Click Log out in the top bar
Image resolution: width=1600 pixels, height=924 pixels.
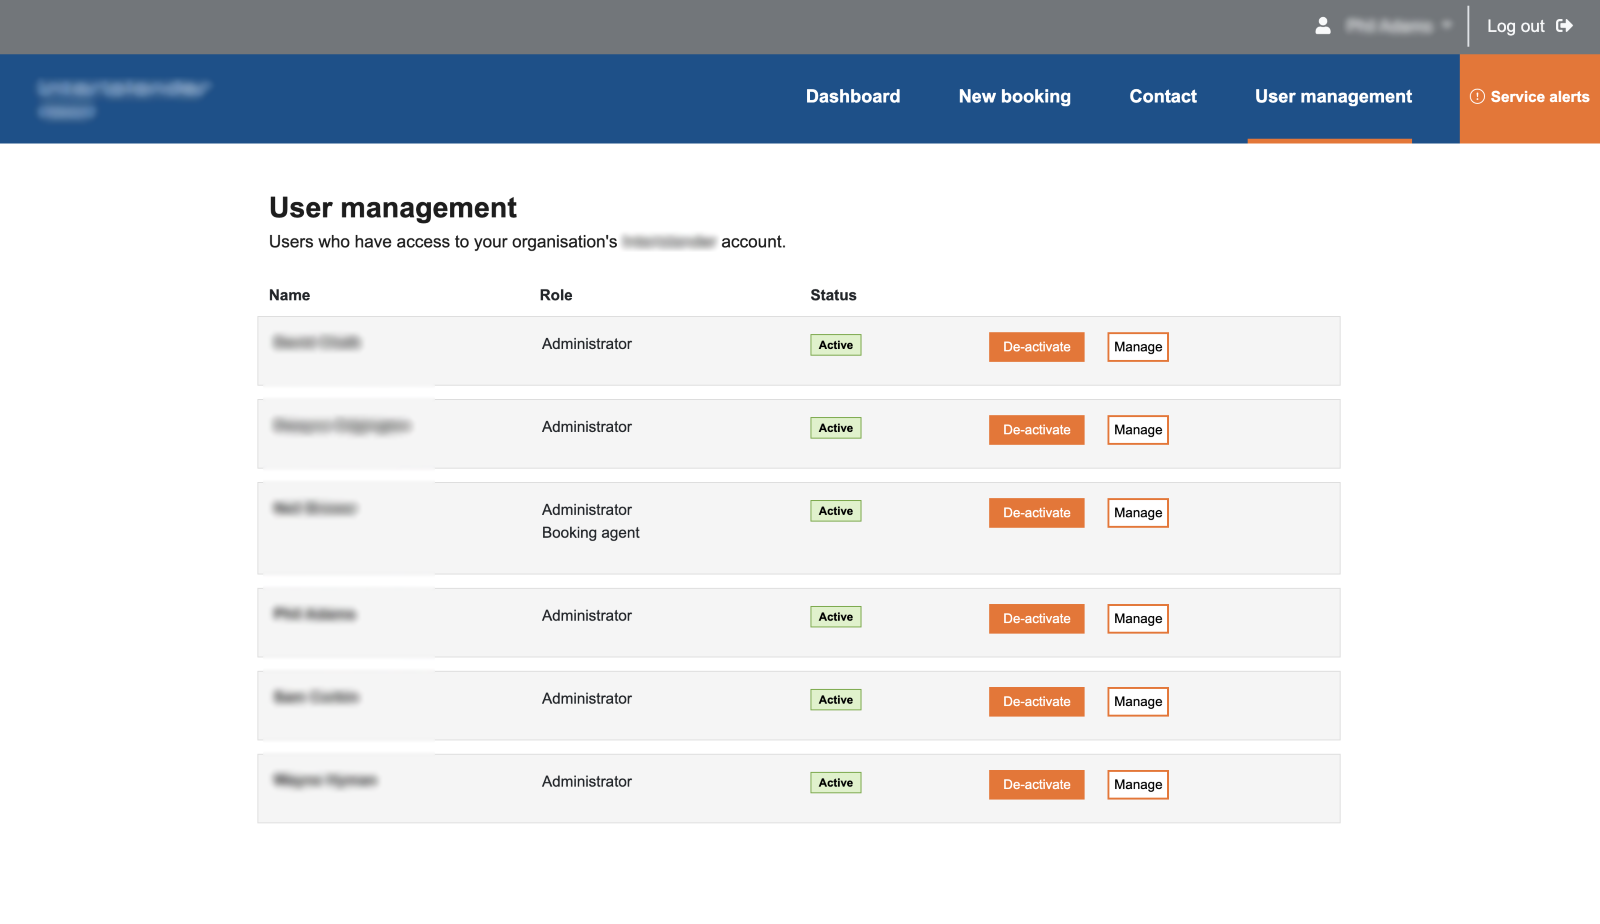point(1516,26)
